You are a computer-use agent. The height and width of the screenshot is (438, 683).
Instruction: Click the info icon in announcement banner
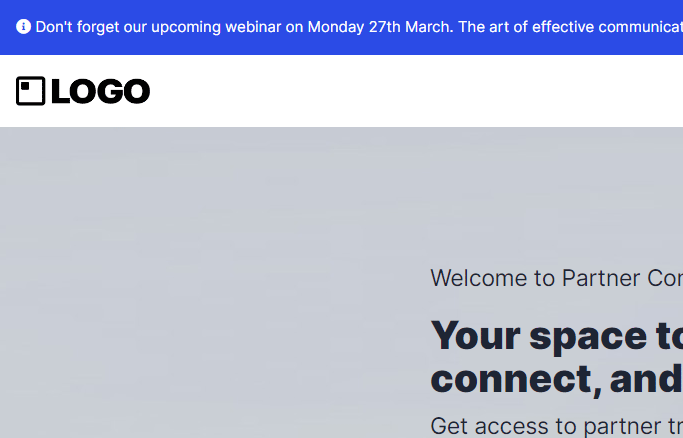click(23, 27)
